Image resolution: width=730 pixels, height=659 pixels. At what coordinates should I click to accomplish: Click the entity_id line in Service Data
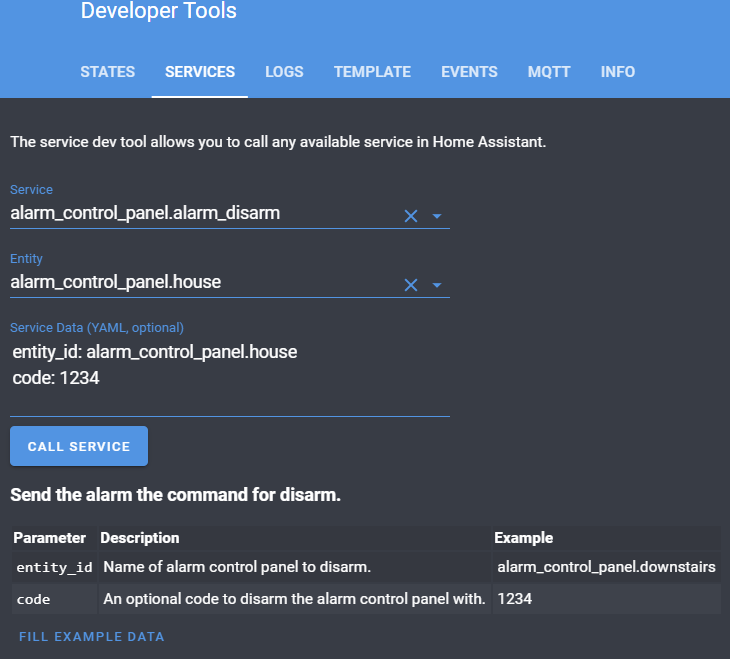[x=155, y=352]
